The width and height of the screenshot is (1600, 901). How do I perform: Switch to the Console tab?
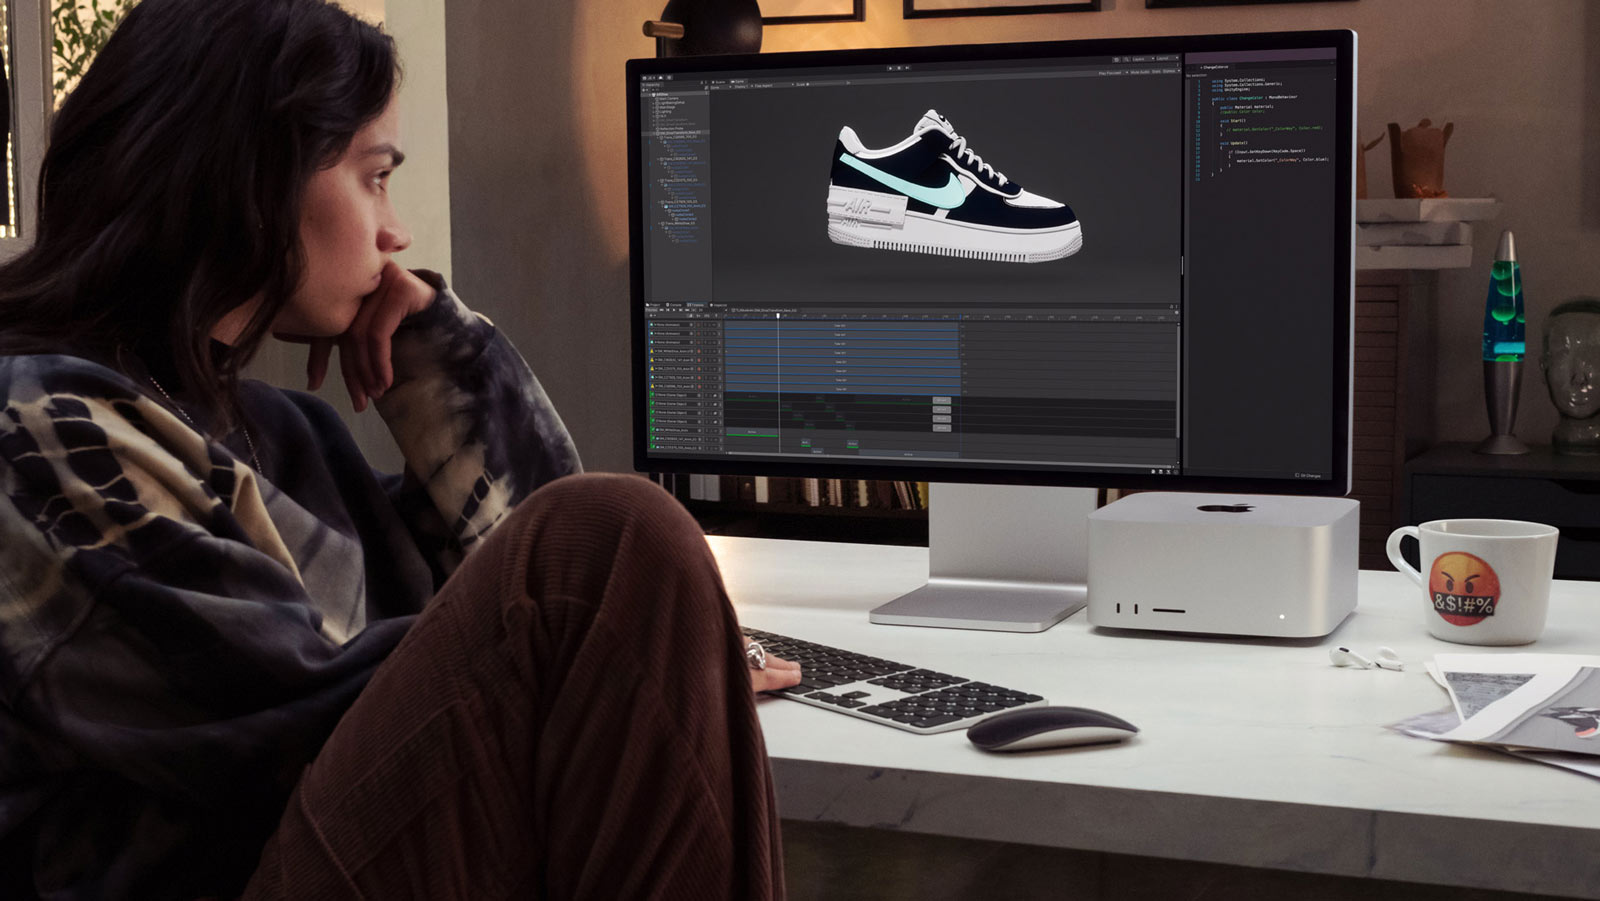pyautogui.click(x=674, y=305)
